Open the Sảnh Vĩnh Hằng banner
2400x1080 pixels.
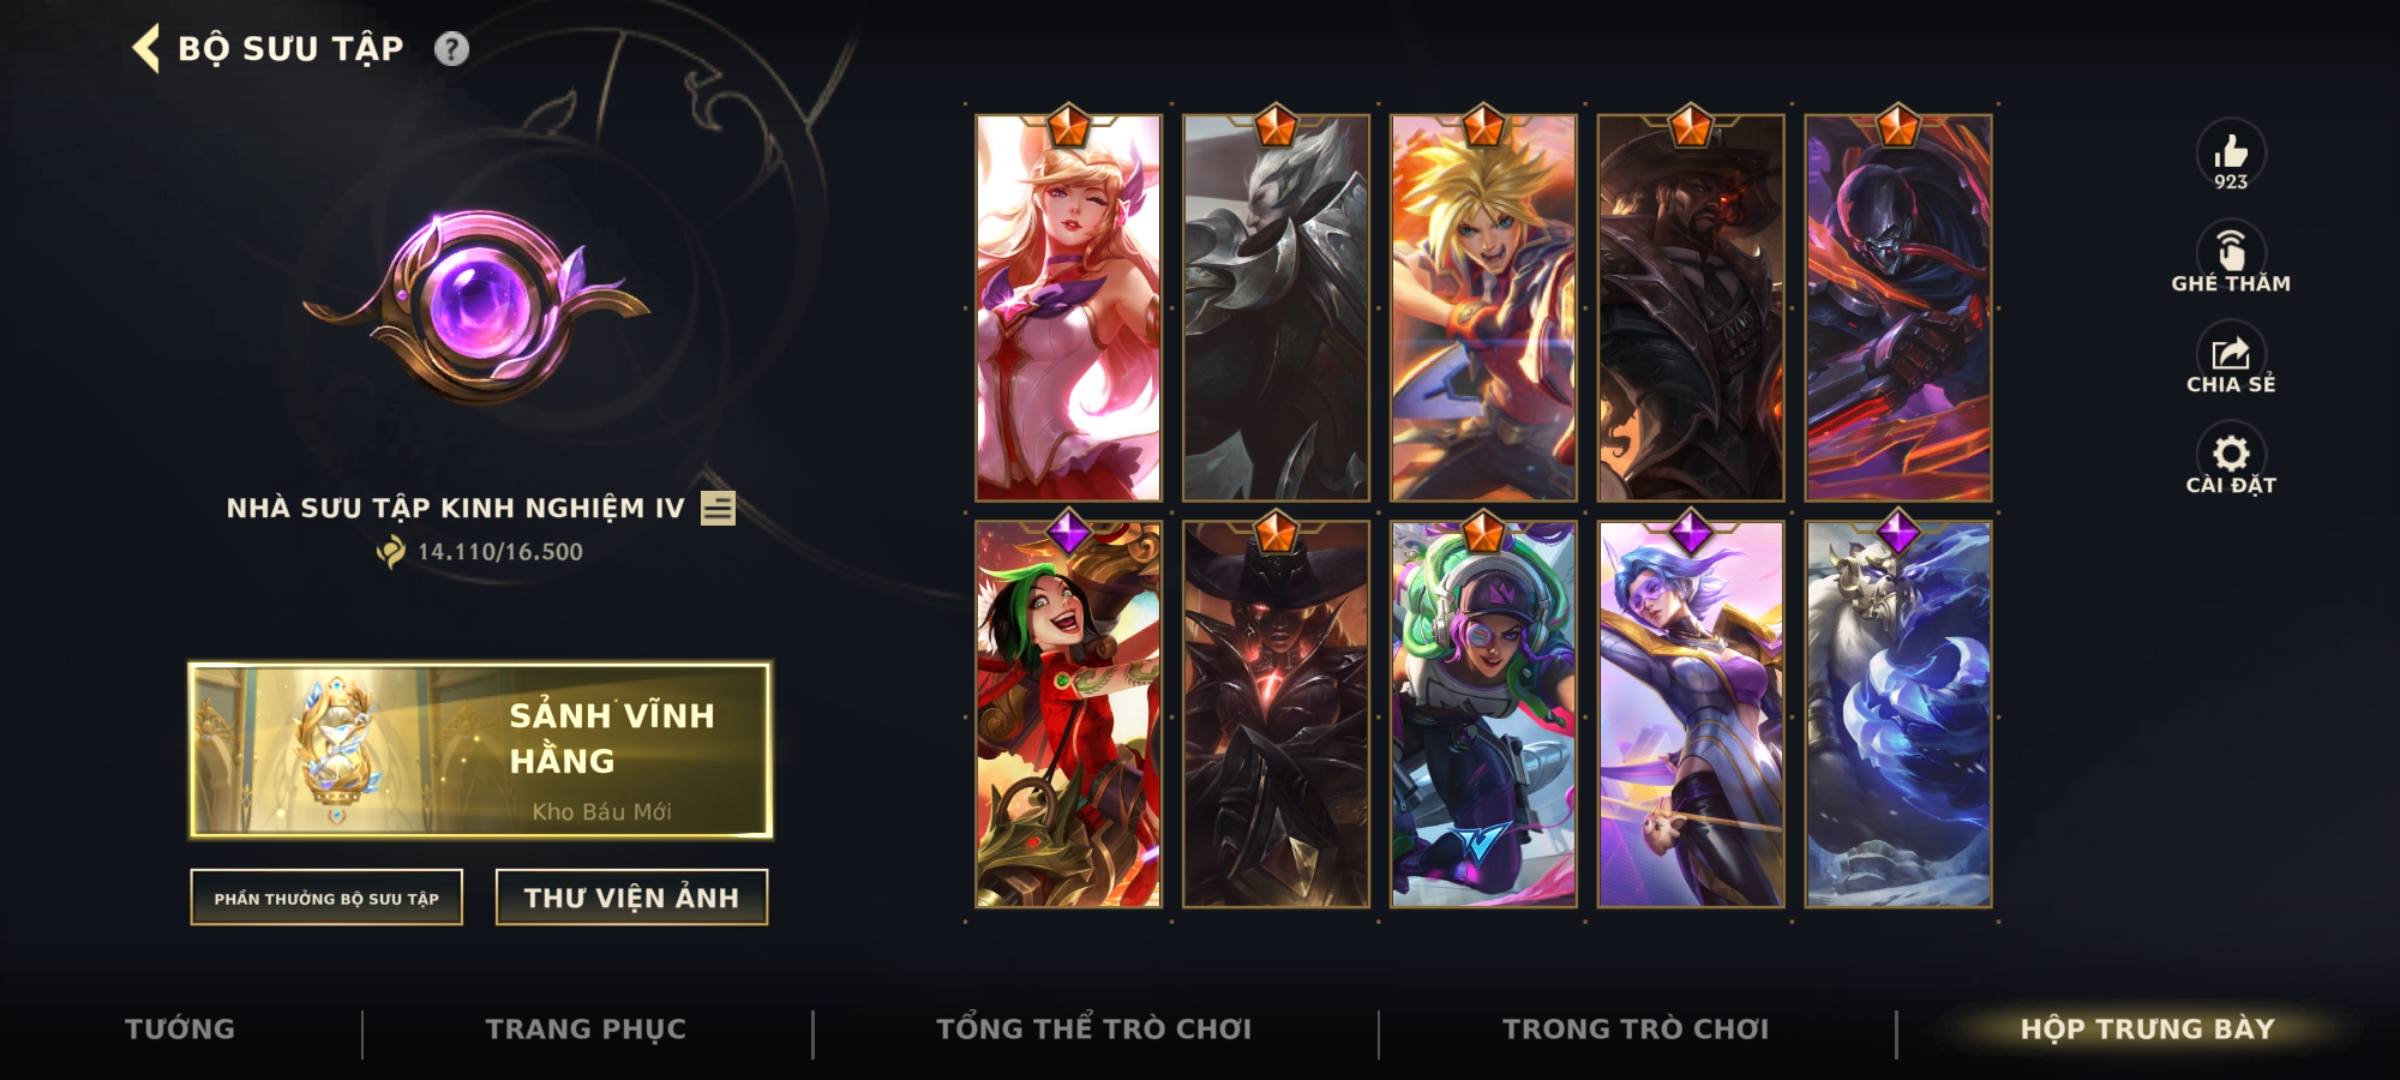[x=480, y=750]
